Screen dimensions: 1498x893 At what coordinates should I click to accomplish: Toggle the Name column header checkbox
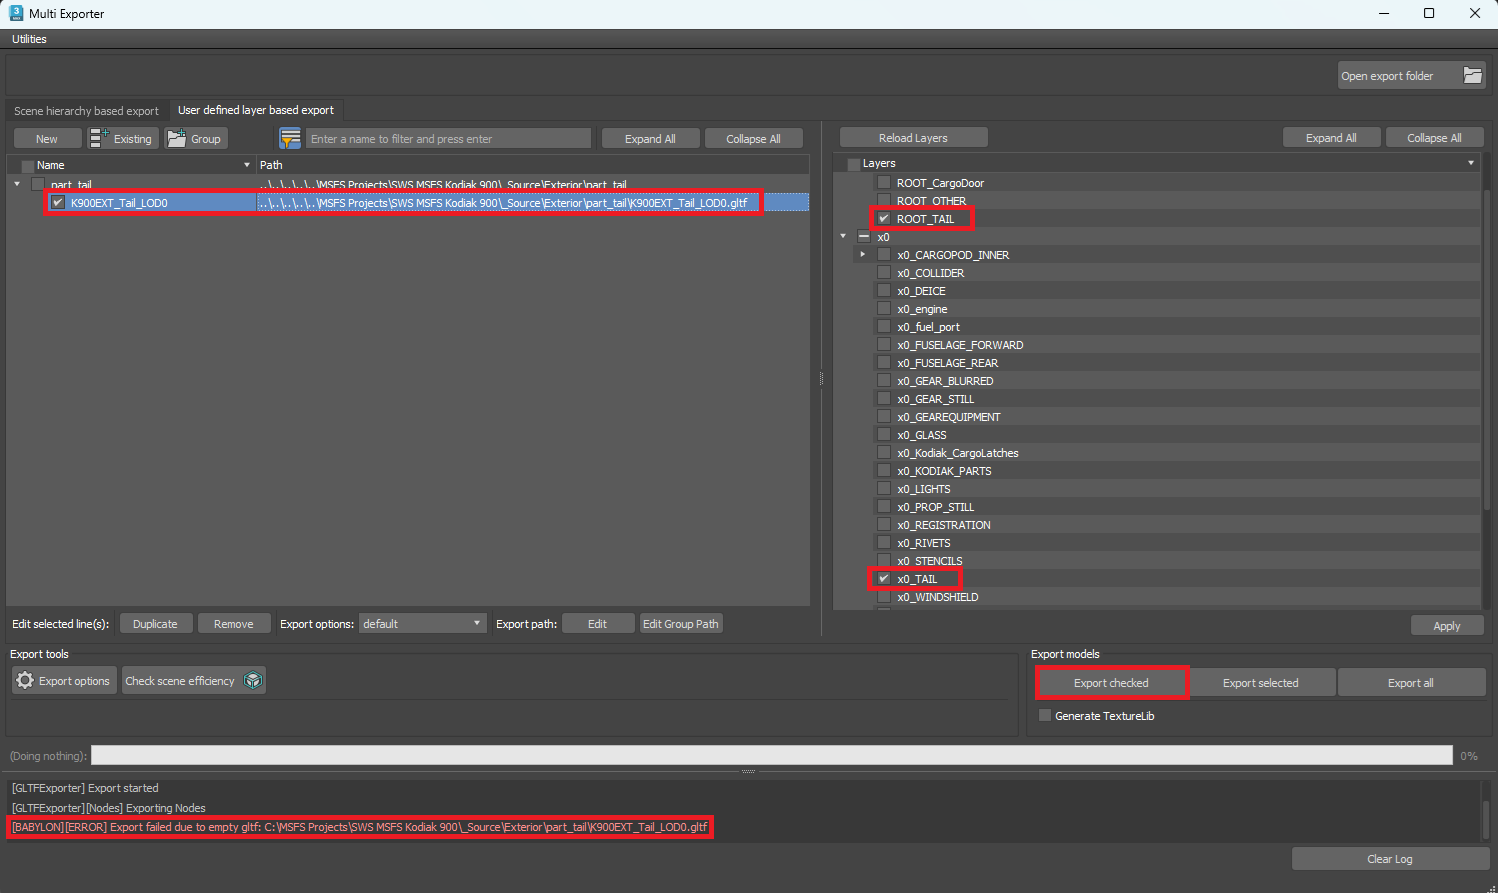pos(28,166)
